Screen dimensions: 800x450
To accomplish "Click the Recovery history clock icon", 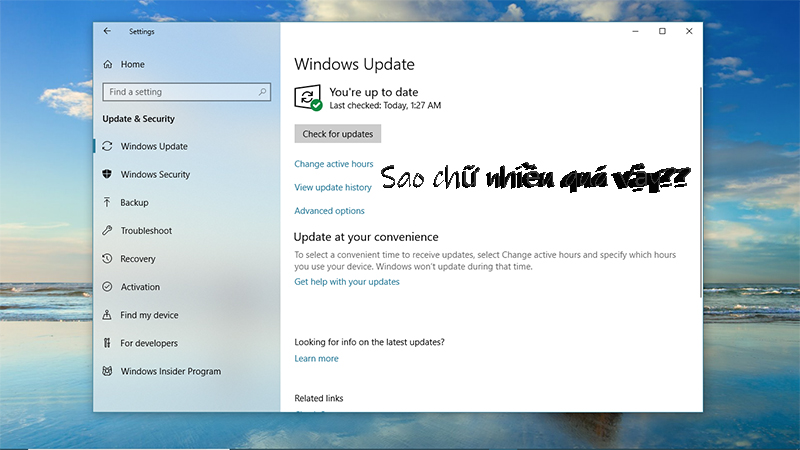I will [107, 259].
